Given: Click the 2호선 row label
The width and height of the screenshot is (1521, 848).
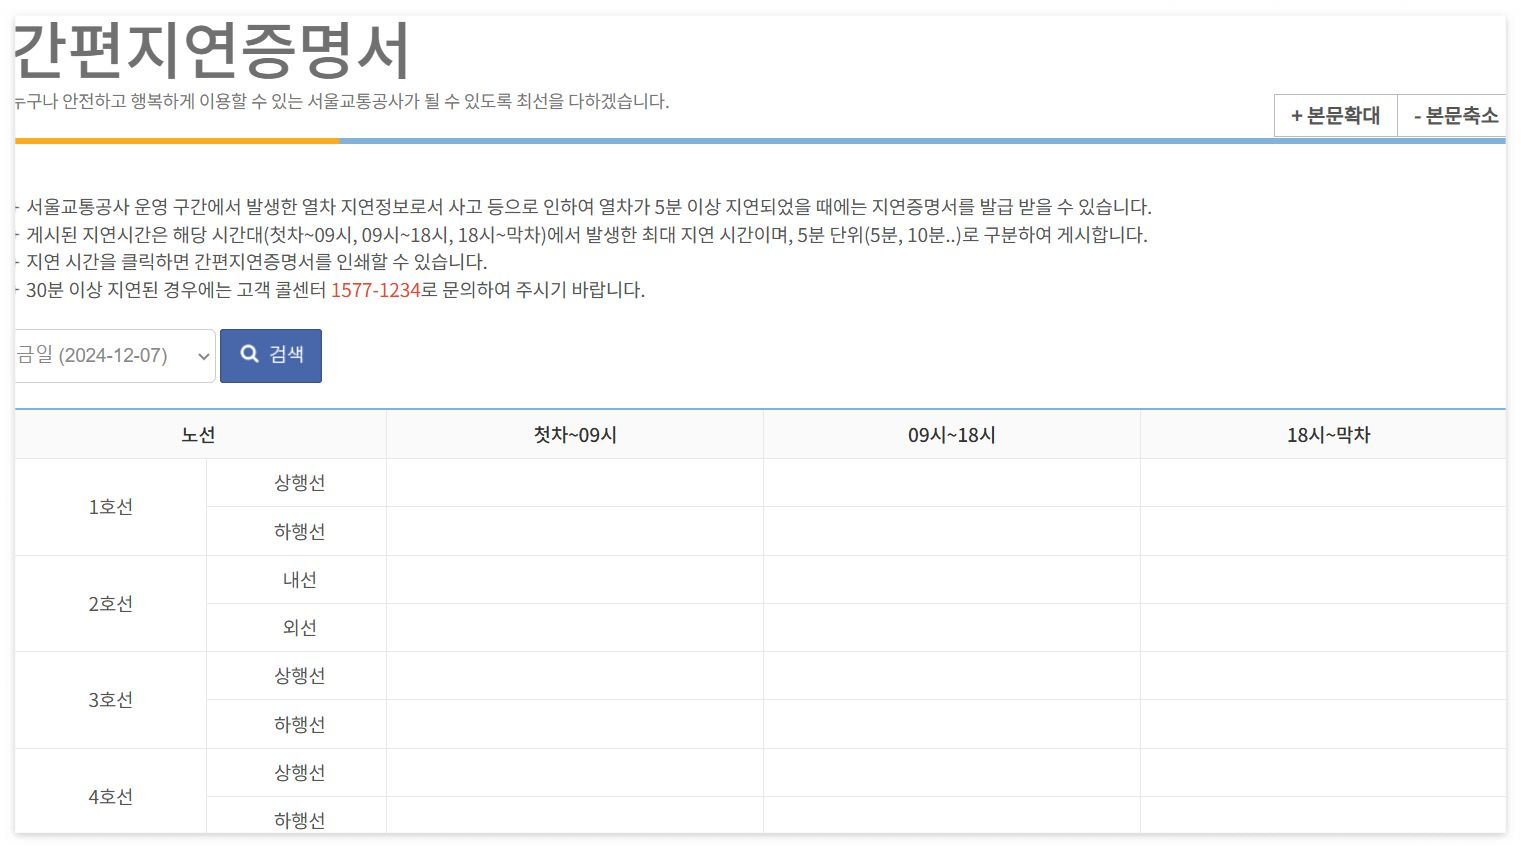Looking at the screenshot, I should [x=111, y=604].
